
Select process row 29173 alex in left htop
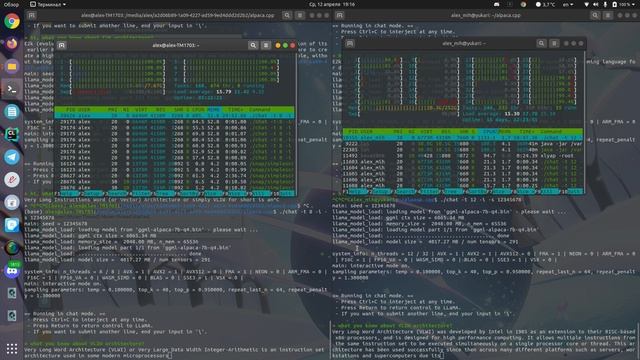coord(175,122)
